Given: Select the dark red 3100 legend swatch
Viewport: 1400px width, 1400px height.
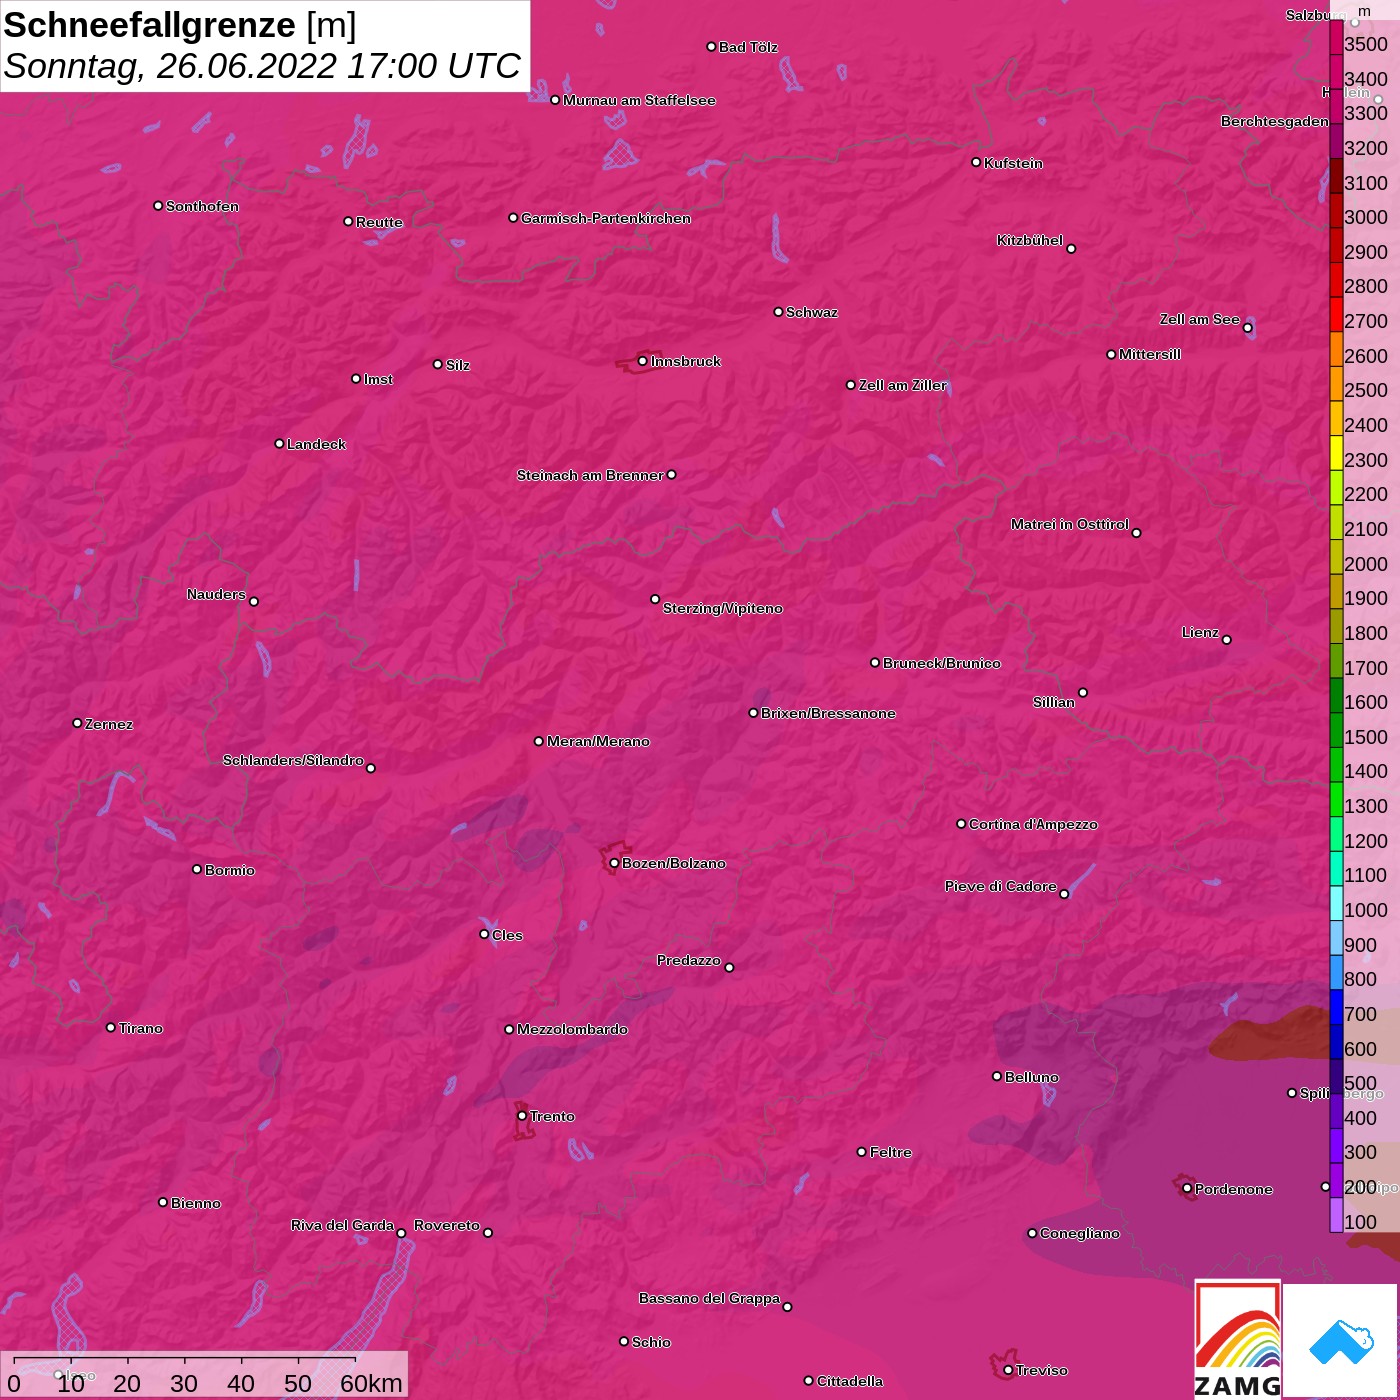Looking at the screenshot, I should coord(1336,175).
